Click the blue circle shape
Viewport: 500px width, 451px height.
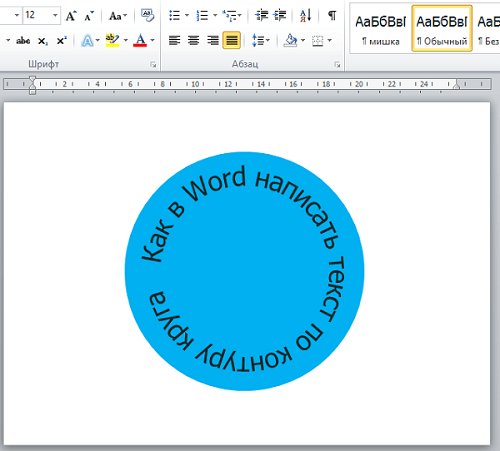[x=245, y=271]
